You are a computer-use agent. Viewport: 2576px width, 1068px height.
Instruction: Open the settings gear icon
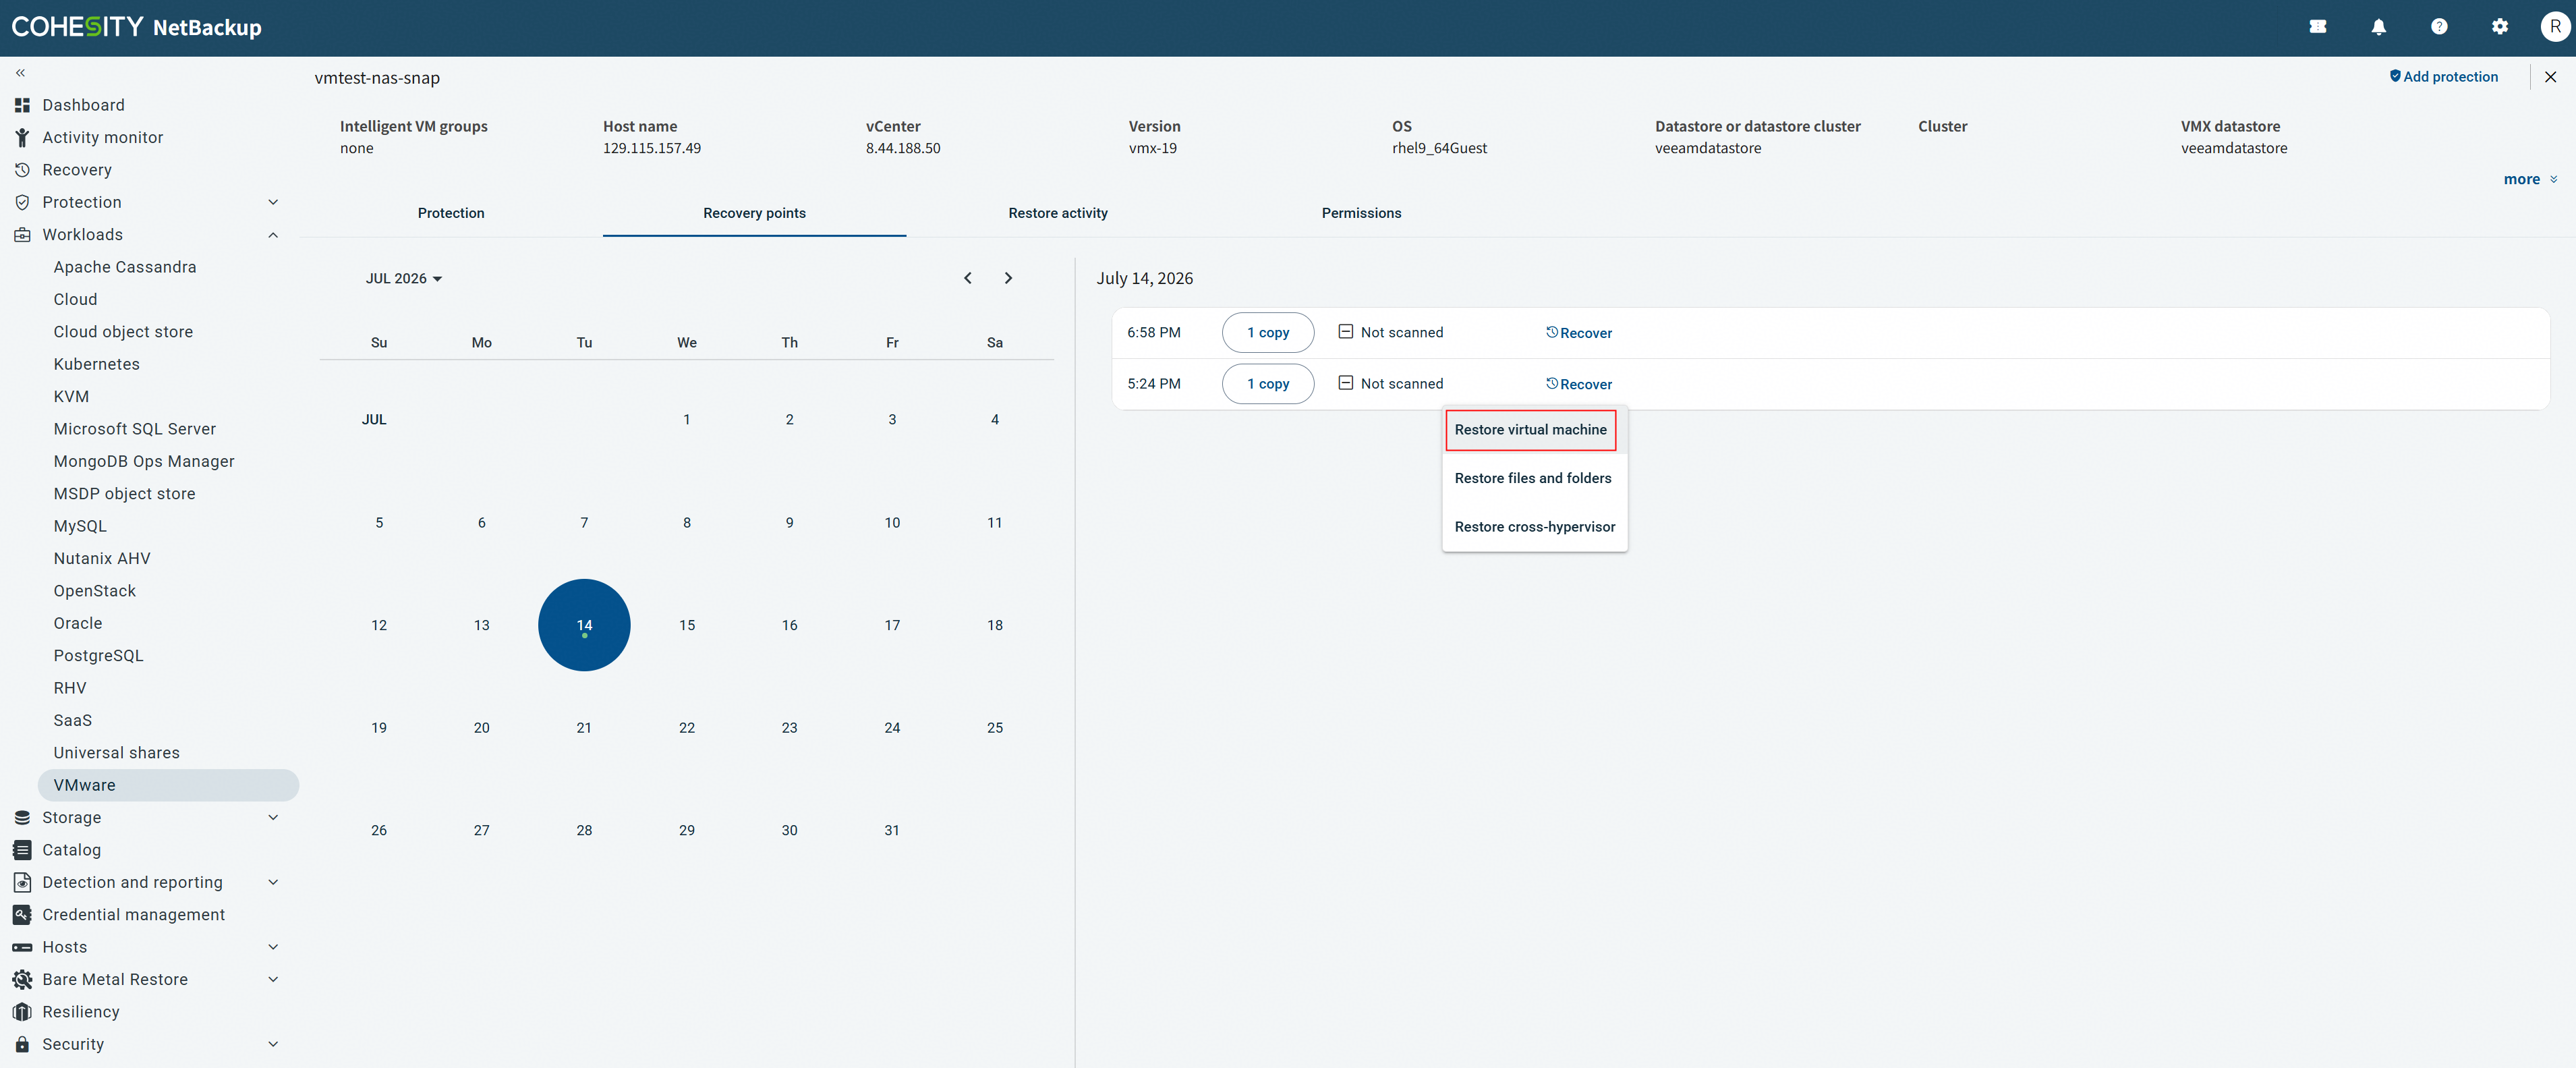pyautogui.click(x=2499, y=27)
